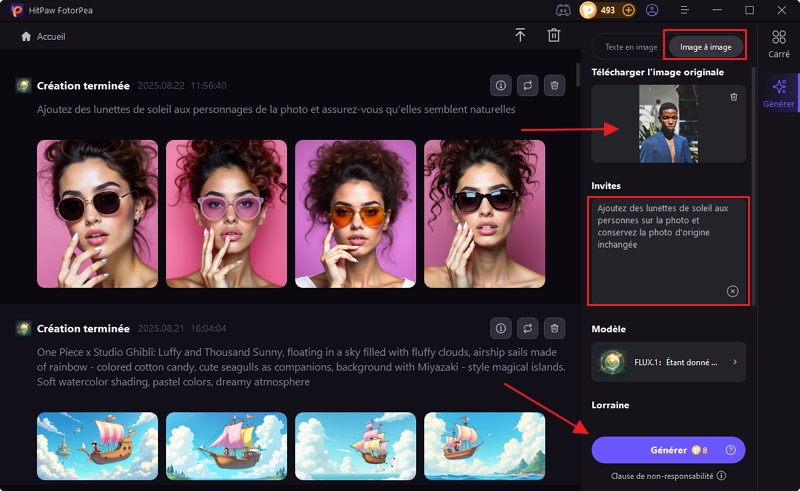The image size is (800, 491).
Task: Click the Lorraine section label
Action: click(x=610, y=405)
